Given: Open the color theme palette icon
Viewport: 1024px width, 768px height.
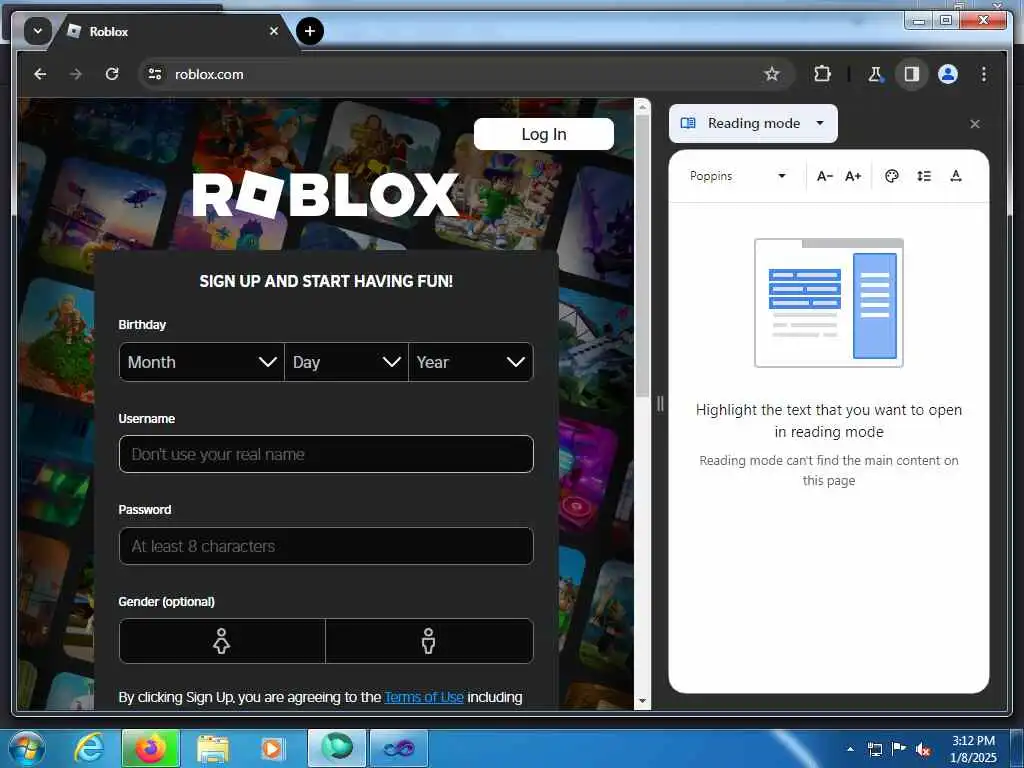Looking at the screenshot, I should pyautogui.click(x=891, y=176).
